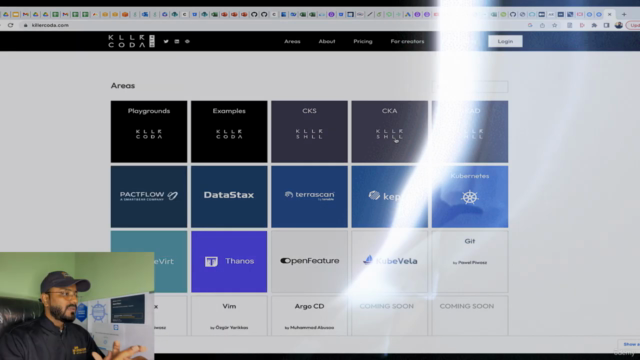
Task: Open the OpenFeature area tile
Action: click(309, 262)
